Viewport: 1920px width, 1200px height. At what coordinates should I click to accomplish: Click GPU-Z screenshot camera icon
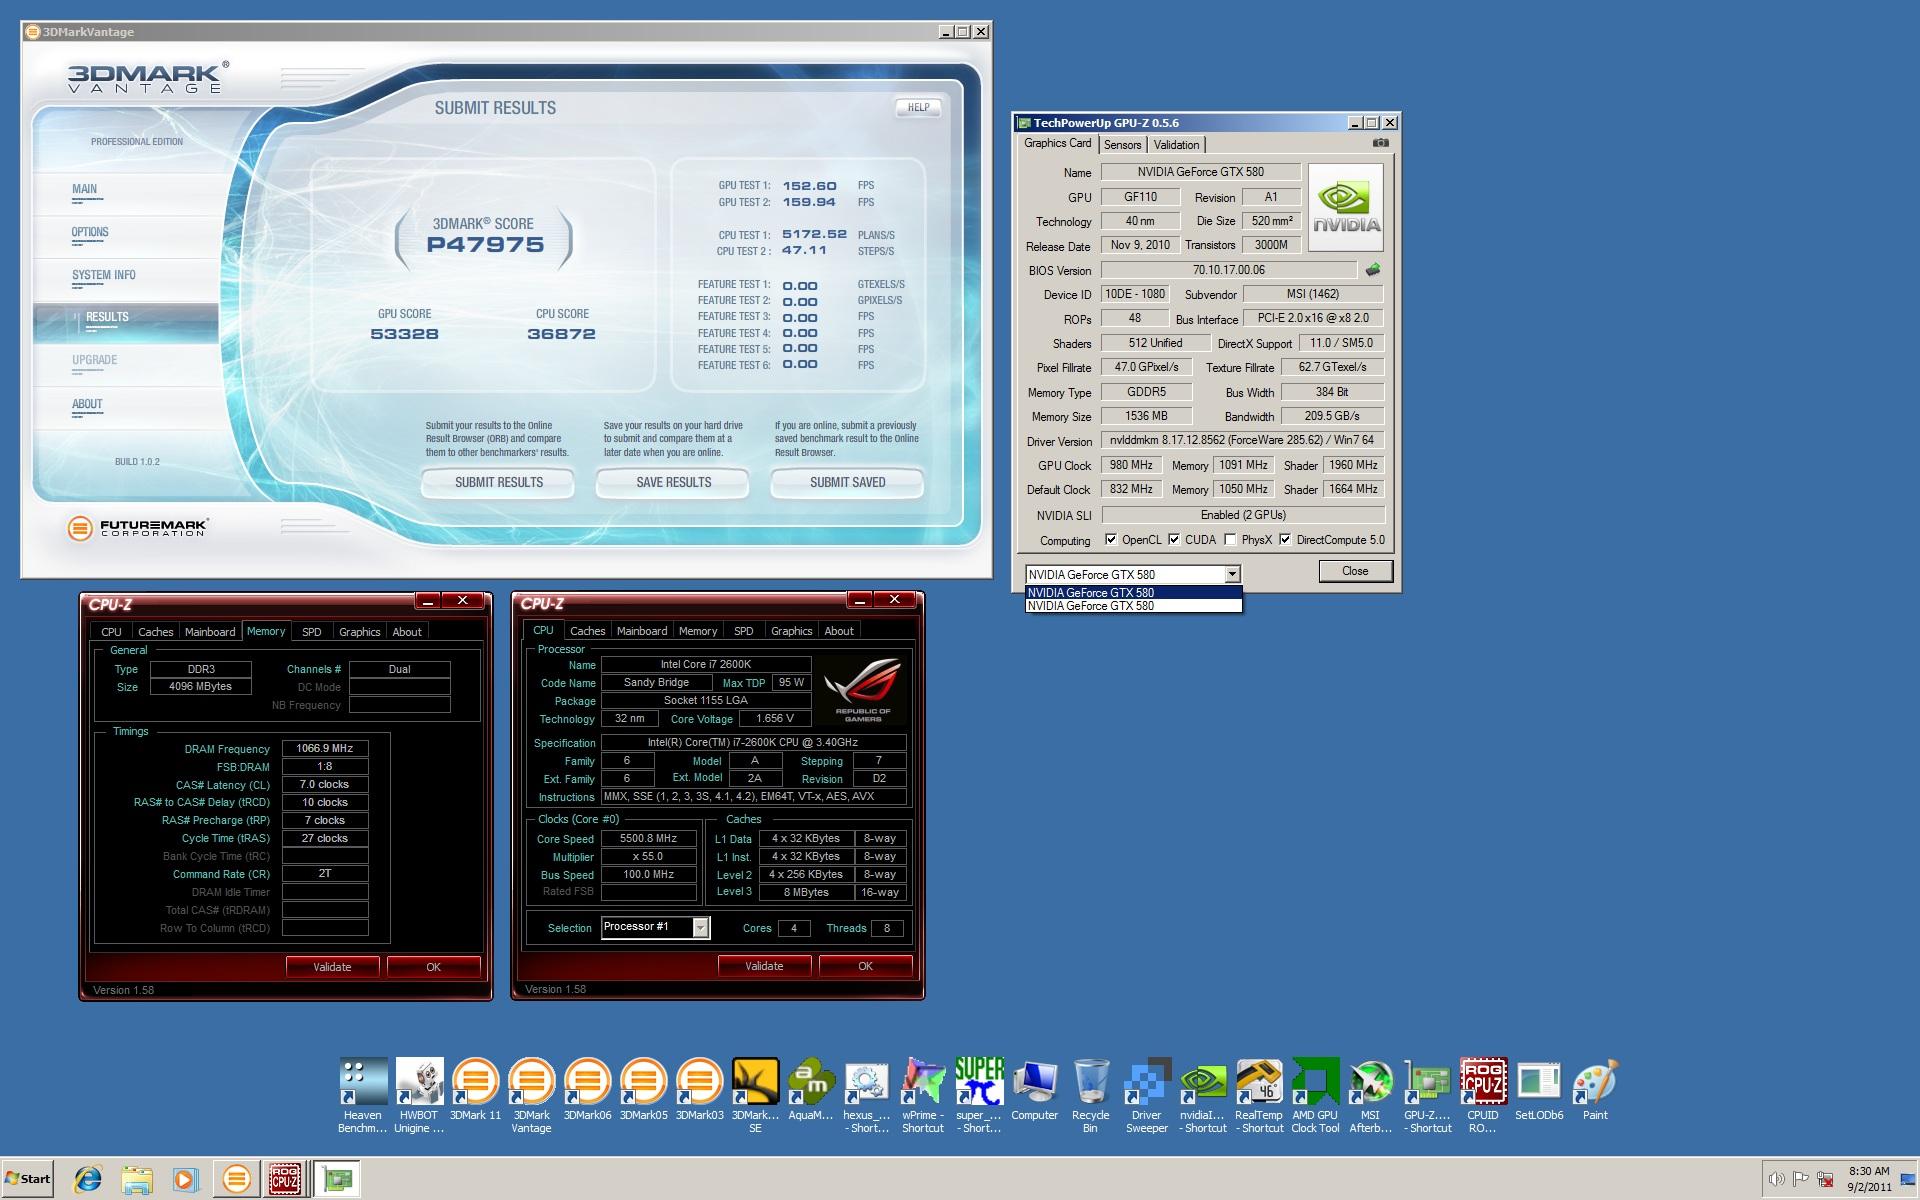1380,143
